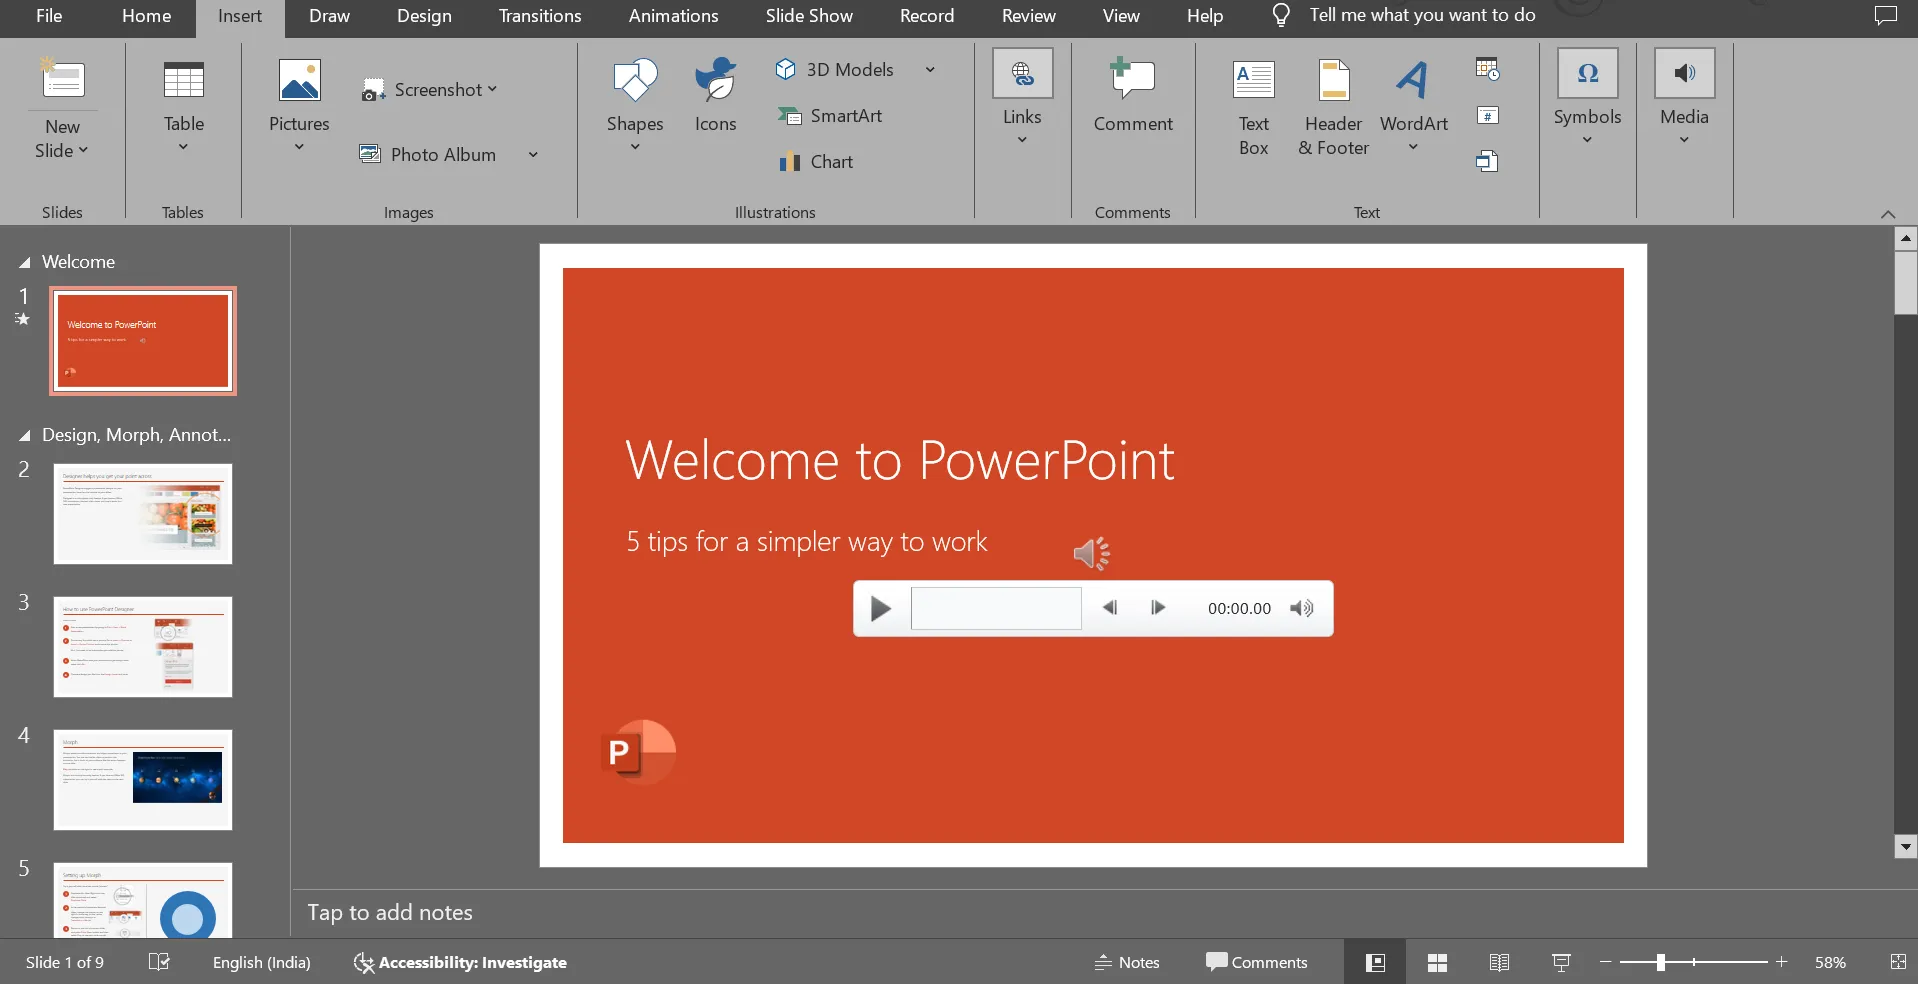Collapse the Design, Morph, Annot... section
Viewport: 1918px width, 984px height.
click(25, 435)
